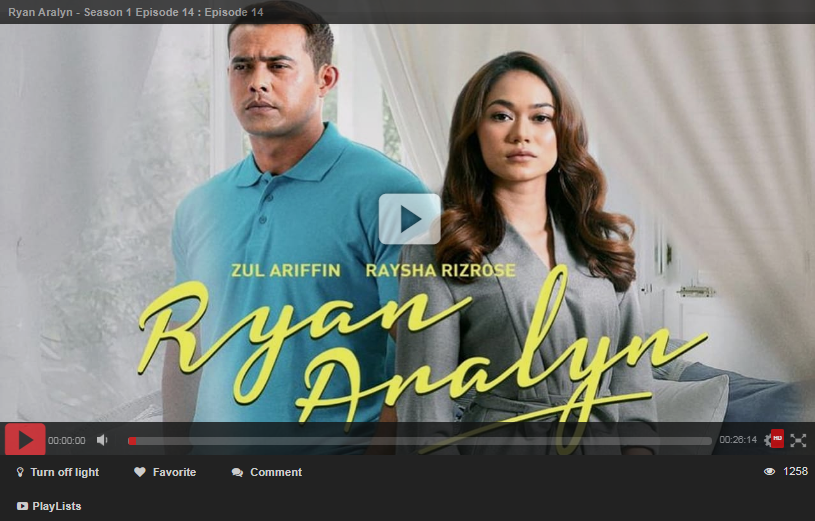Click the 00:26:14 total duration display
Screen dimensions: 815x521
click(x=738, y=440)
